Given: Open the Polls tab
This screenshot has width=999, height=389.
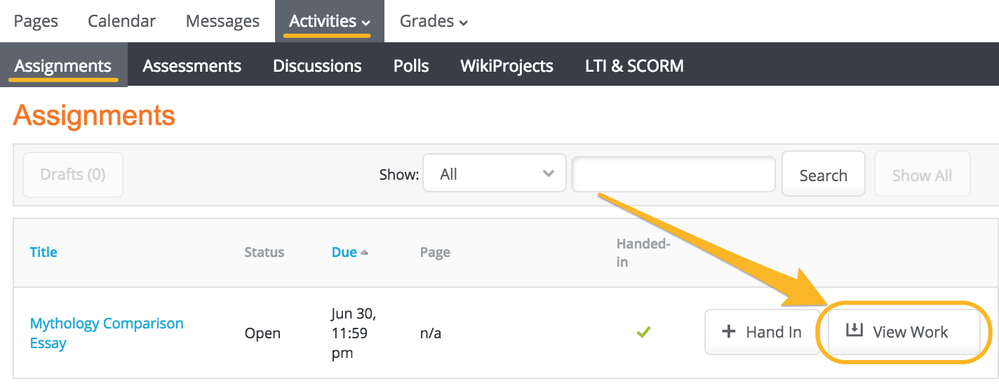Looking at the screenshot, I should [411, 66].
